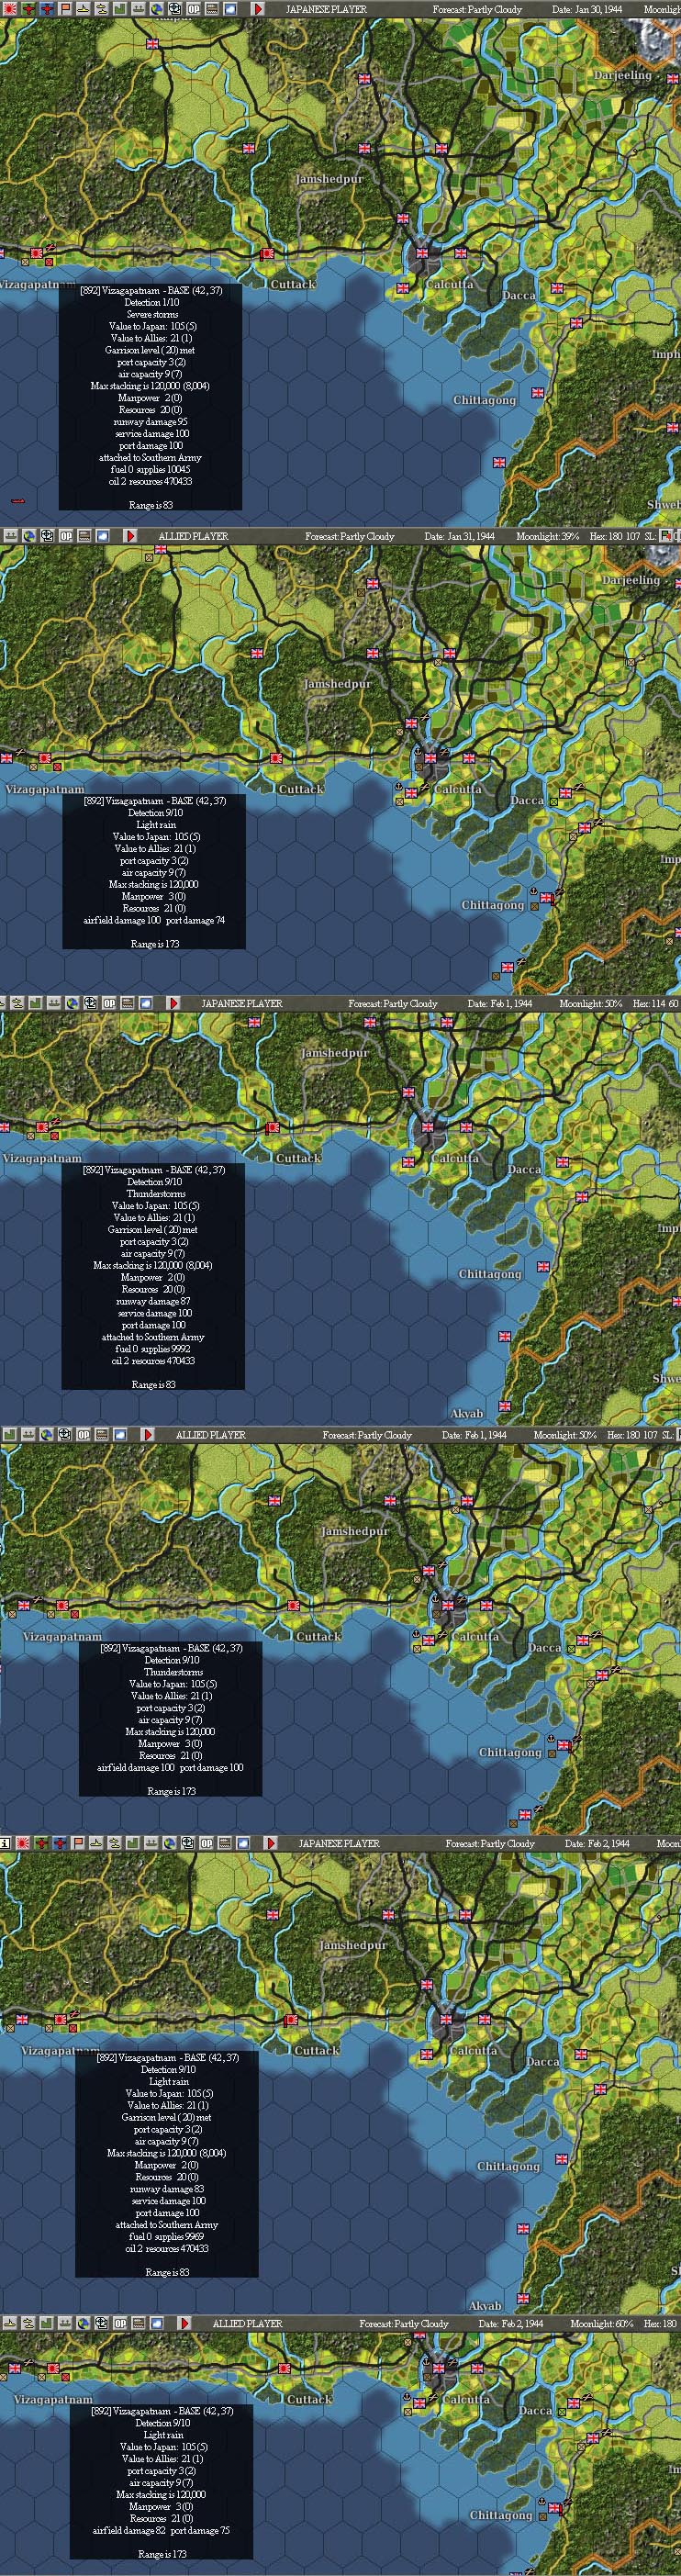
Task: Select the Japanese base flag at Cuttack, Jan 30 map
Action: [268, 255]
